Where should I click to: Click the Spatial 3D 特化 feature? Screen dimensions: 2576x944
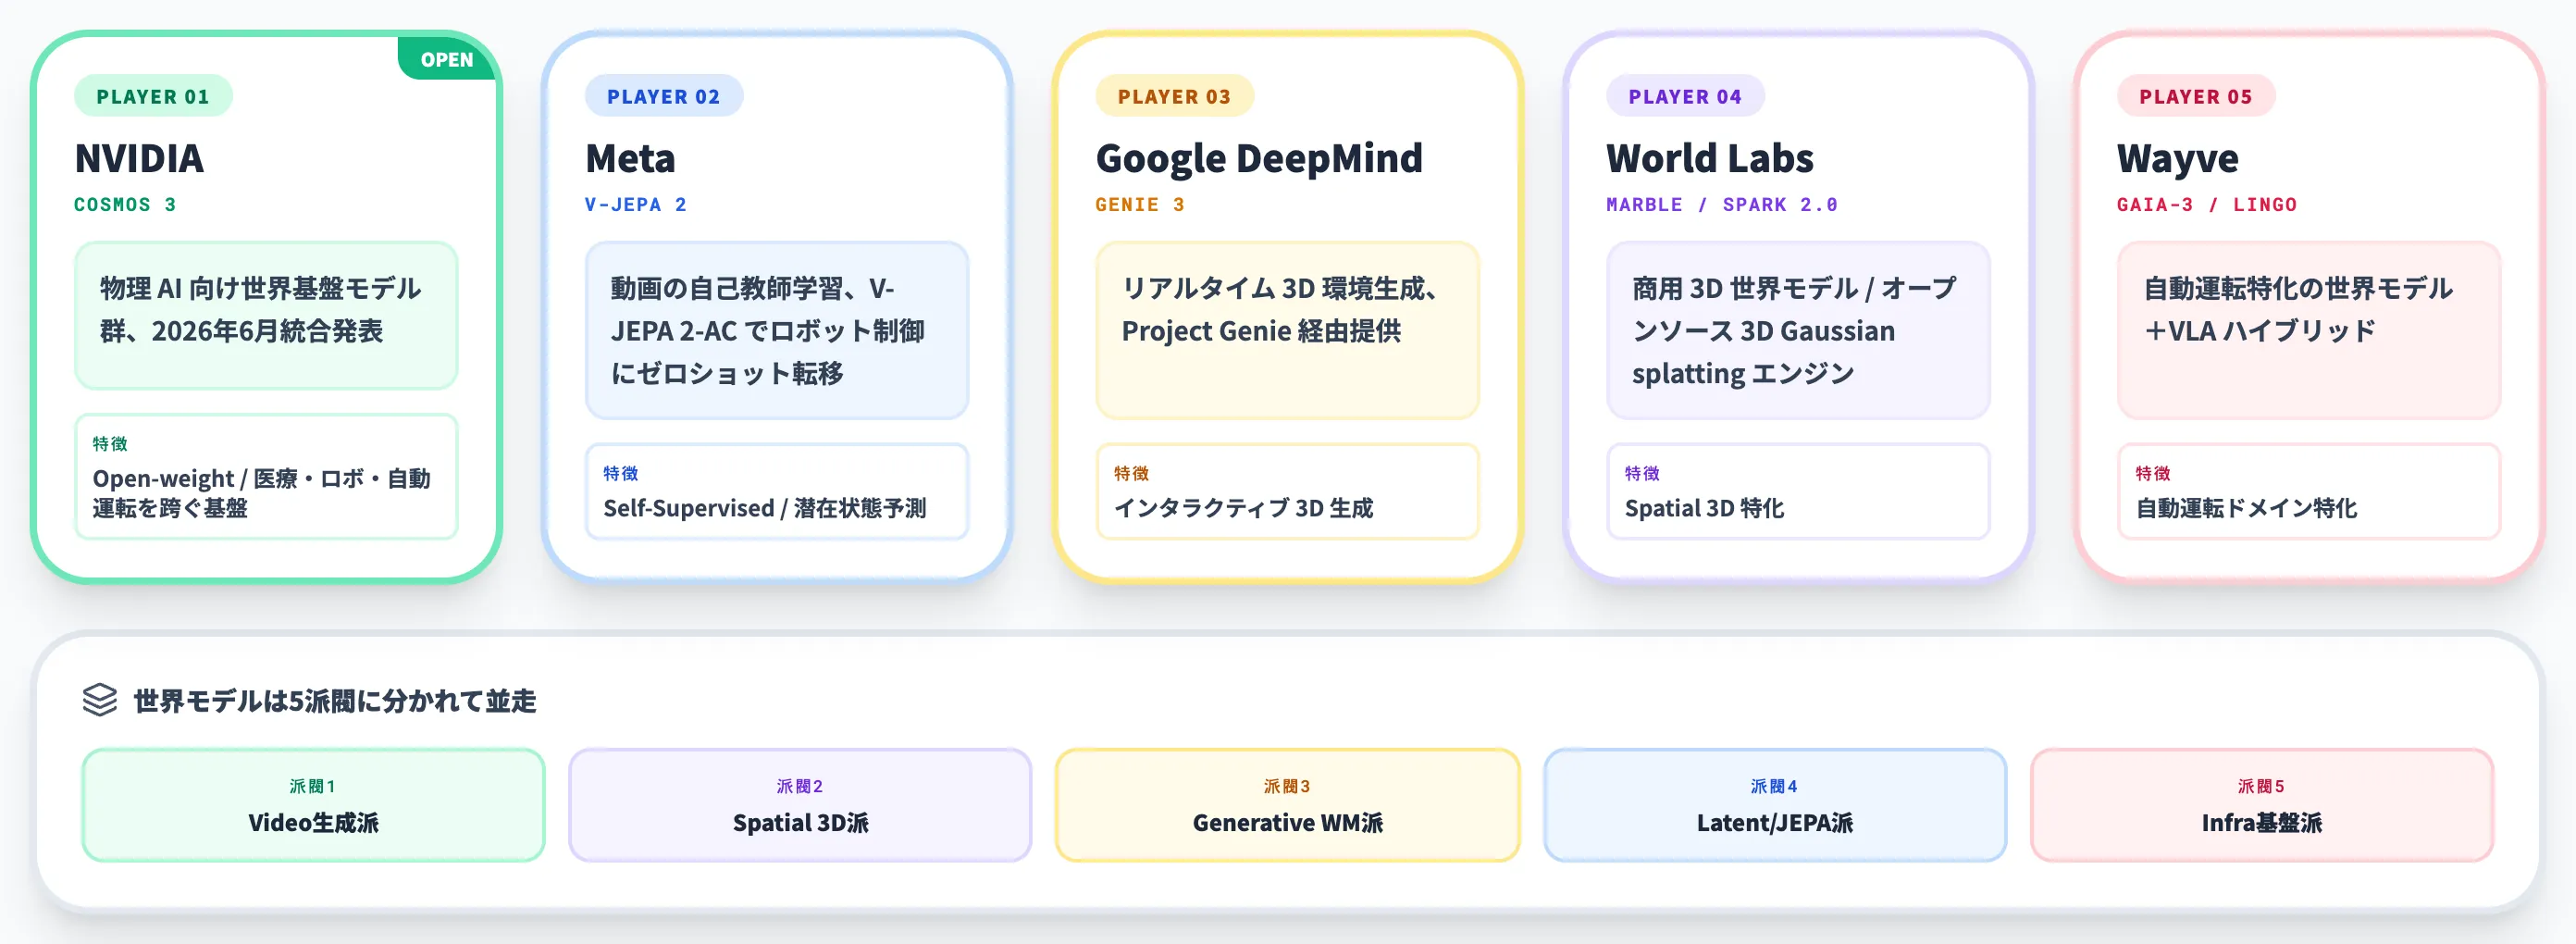pyautogui.click(x=1798, y=492)
